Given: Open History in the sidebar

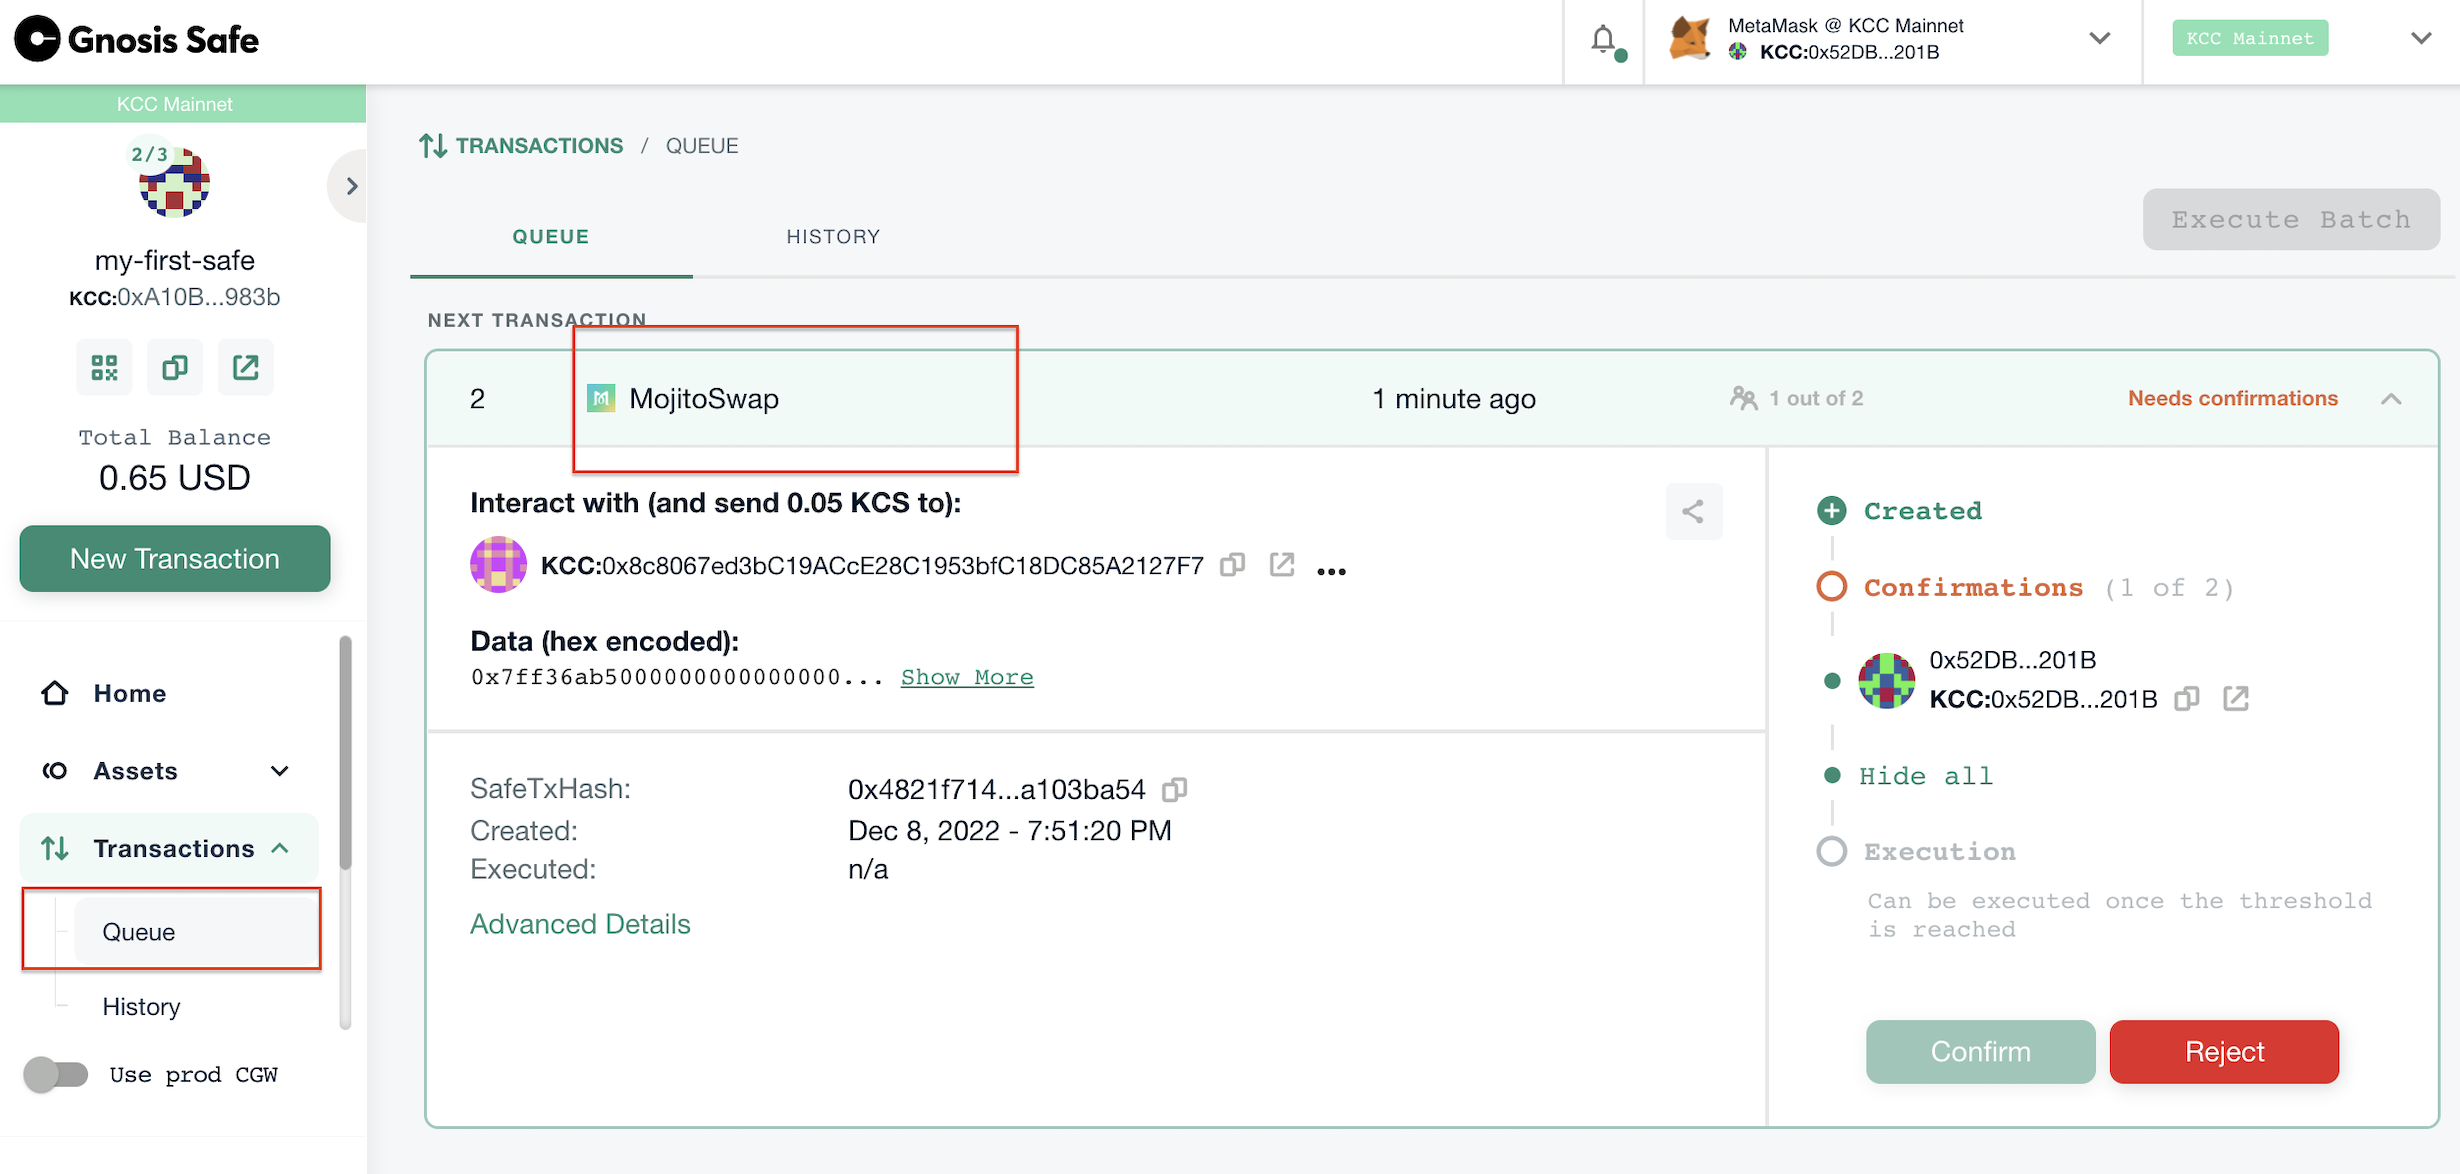Looking at the screenshot, I should [141, 1006].
